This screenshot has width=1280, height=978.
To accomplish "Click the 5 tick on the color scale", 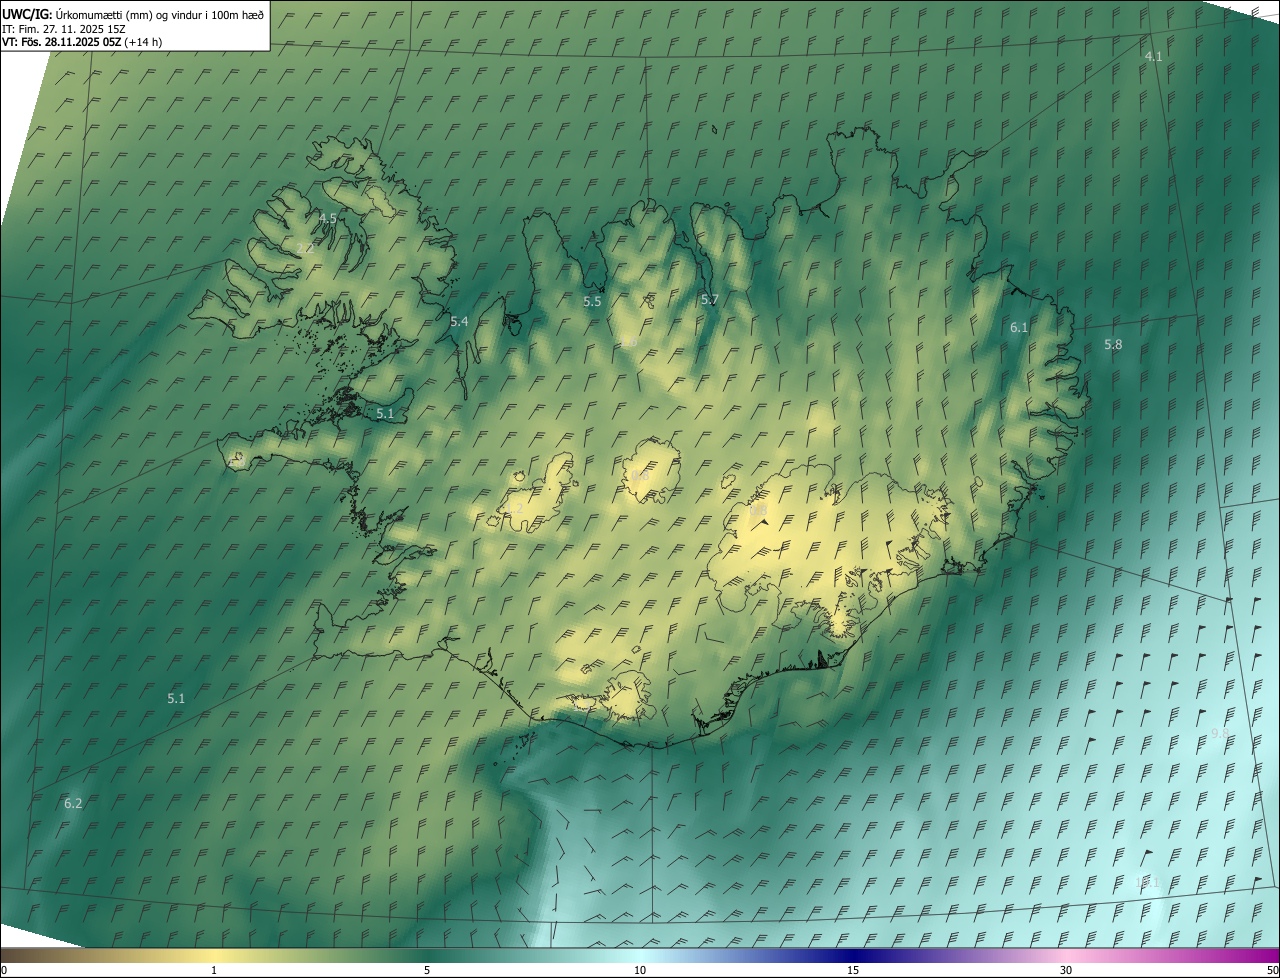I will click(427, 971).
